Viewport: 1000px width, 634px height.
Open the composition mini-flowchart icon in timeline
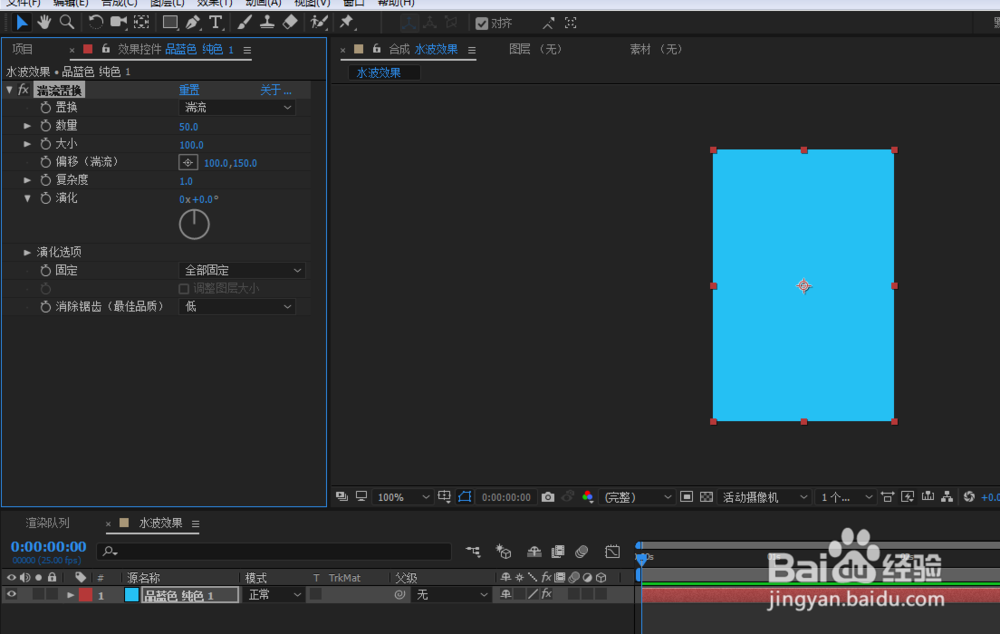[473, 551]
